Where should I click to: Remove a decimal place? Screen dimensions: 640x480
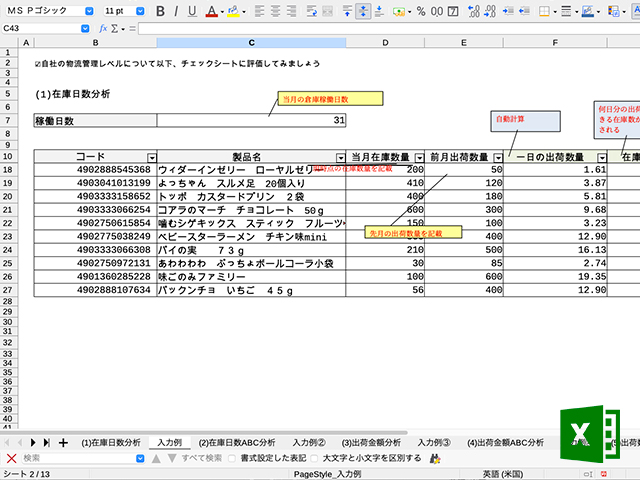pos(490,11)
